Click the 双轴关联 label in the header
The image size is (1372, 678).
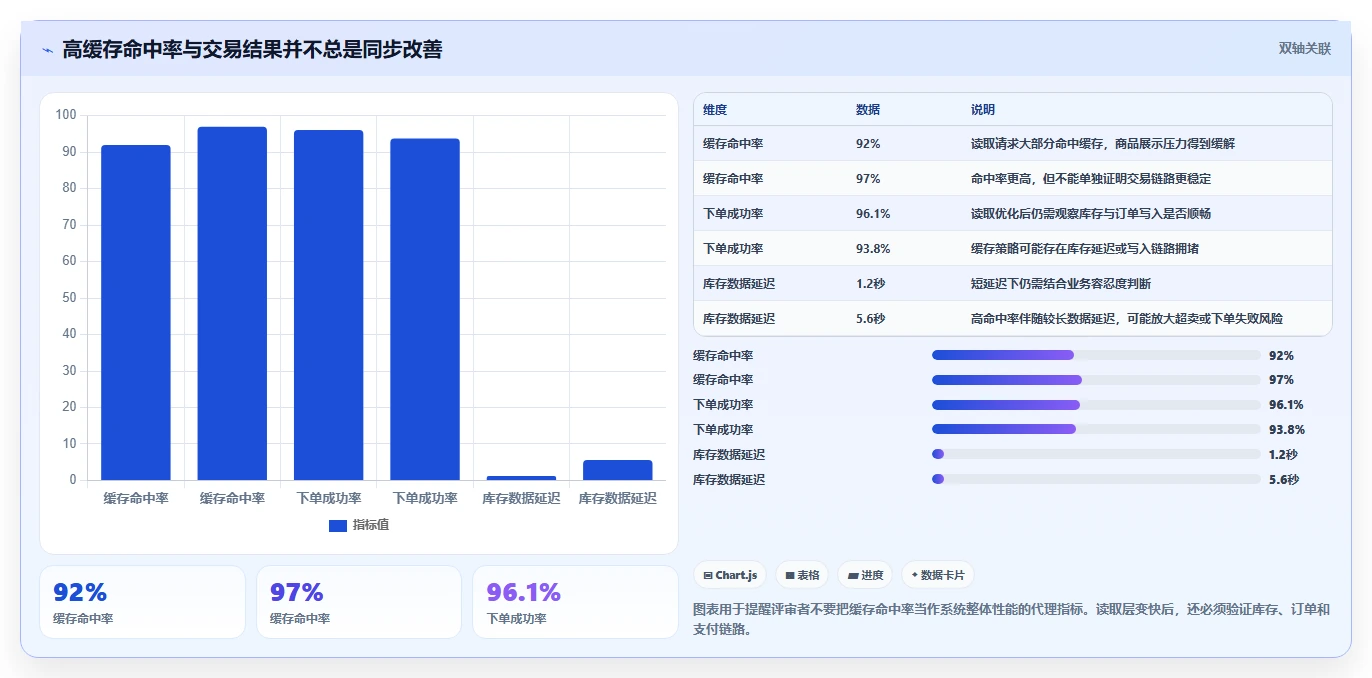[x=1305, y=49]
